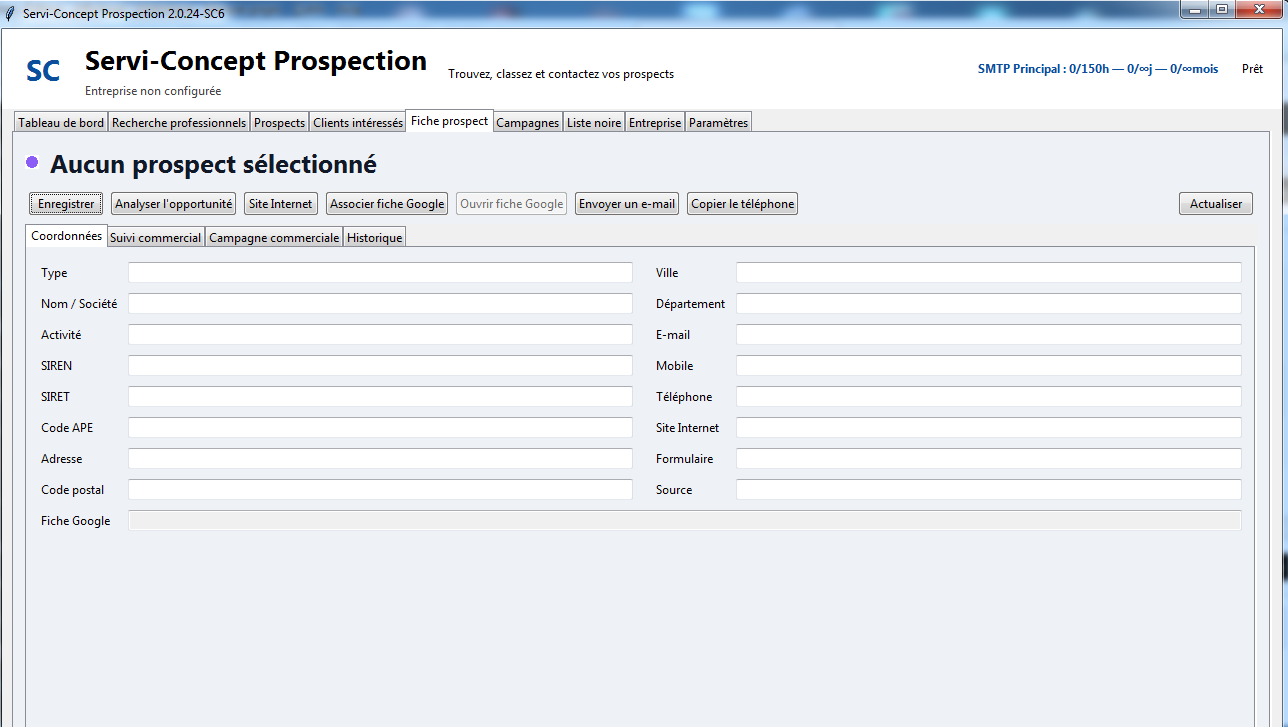
Task: Open Campagne commerciale sub-tab
Action: [x=274, y=238]
